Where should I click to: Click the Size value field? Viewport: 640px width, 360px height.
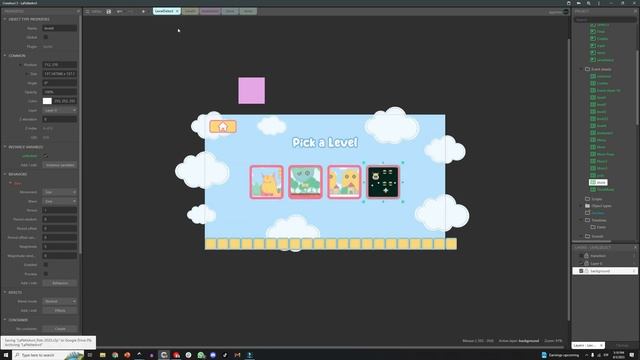pyautogui.click(x=60, y=74)
